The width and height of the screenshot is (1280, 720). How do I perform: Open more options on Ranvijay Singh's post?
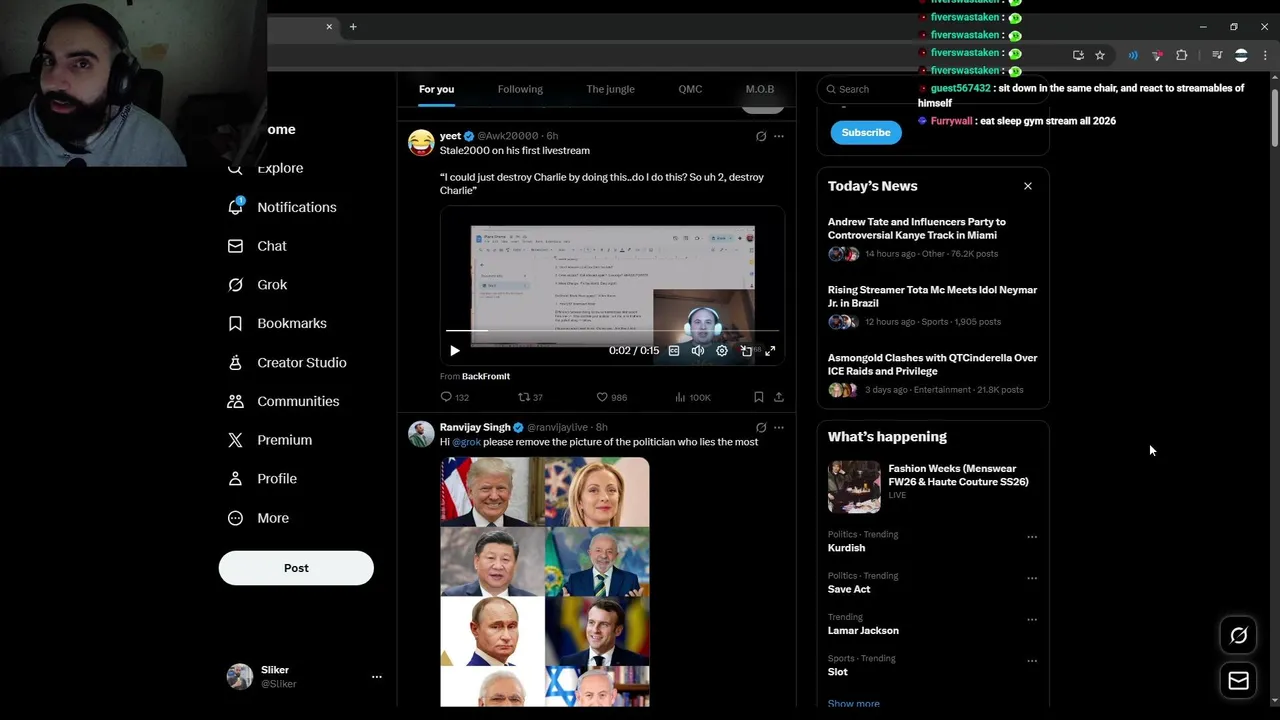click(779, 427)
